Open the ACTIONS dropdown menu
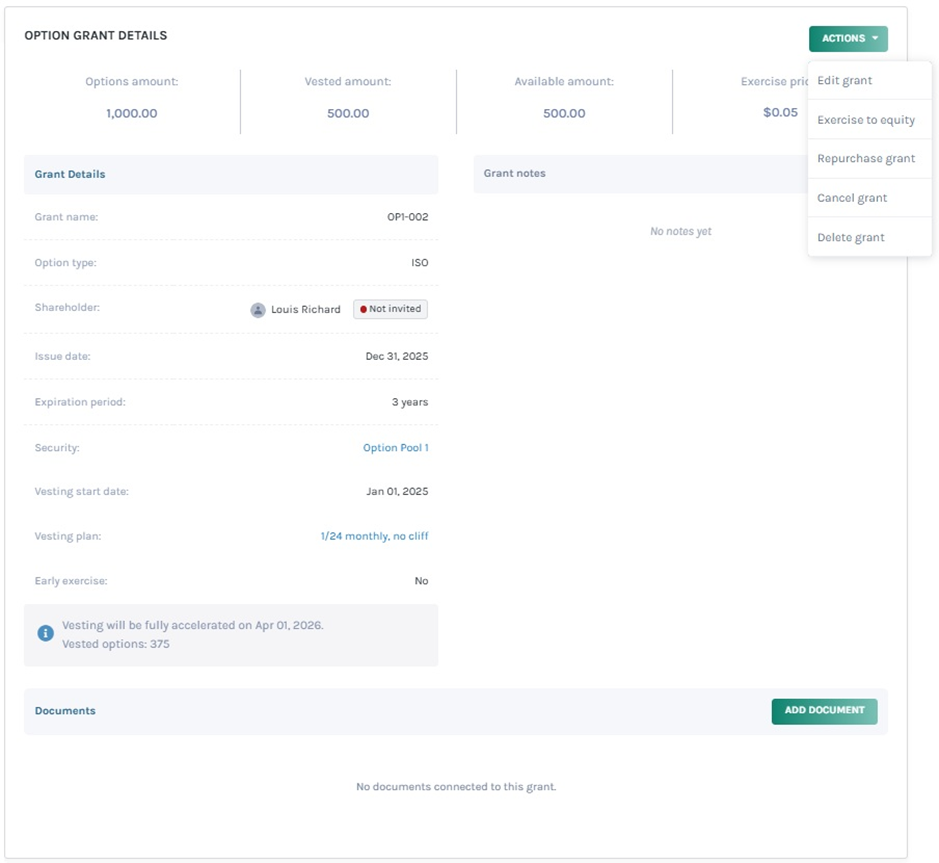 coord(847,38)
